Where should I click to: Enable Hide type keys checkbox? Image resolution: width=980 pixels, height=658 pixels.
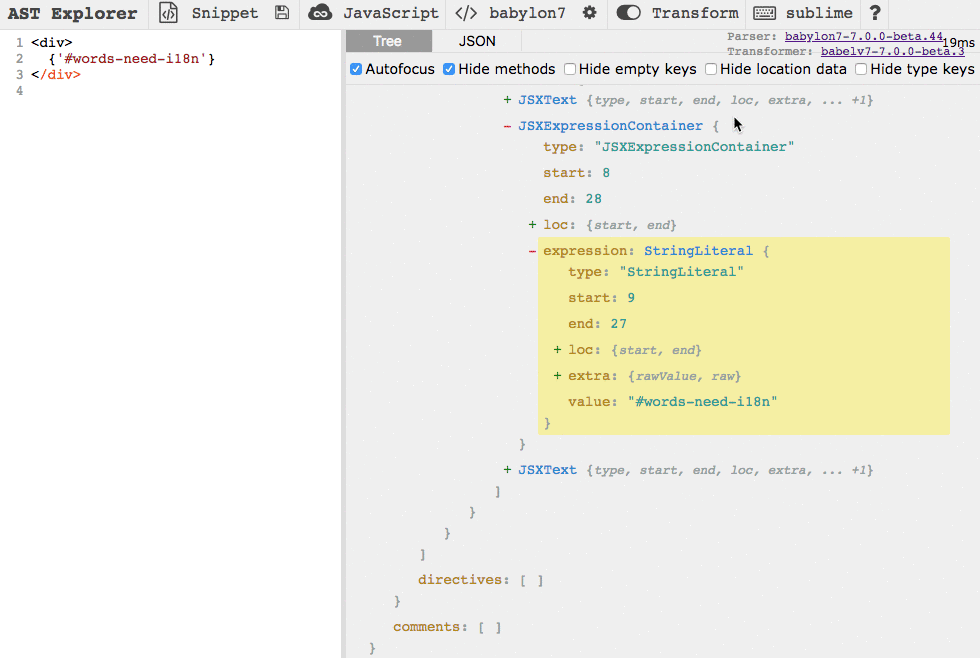click(x=861, y=69)
